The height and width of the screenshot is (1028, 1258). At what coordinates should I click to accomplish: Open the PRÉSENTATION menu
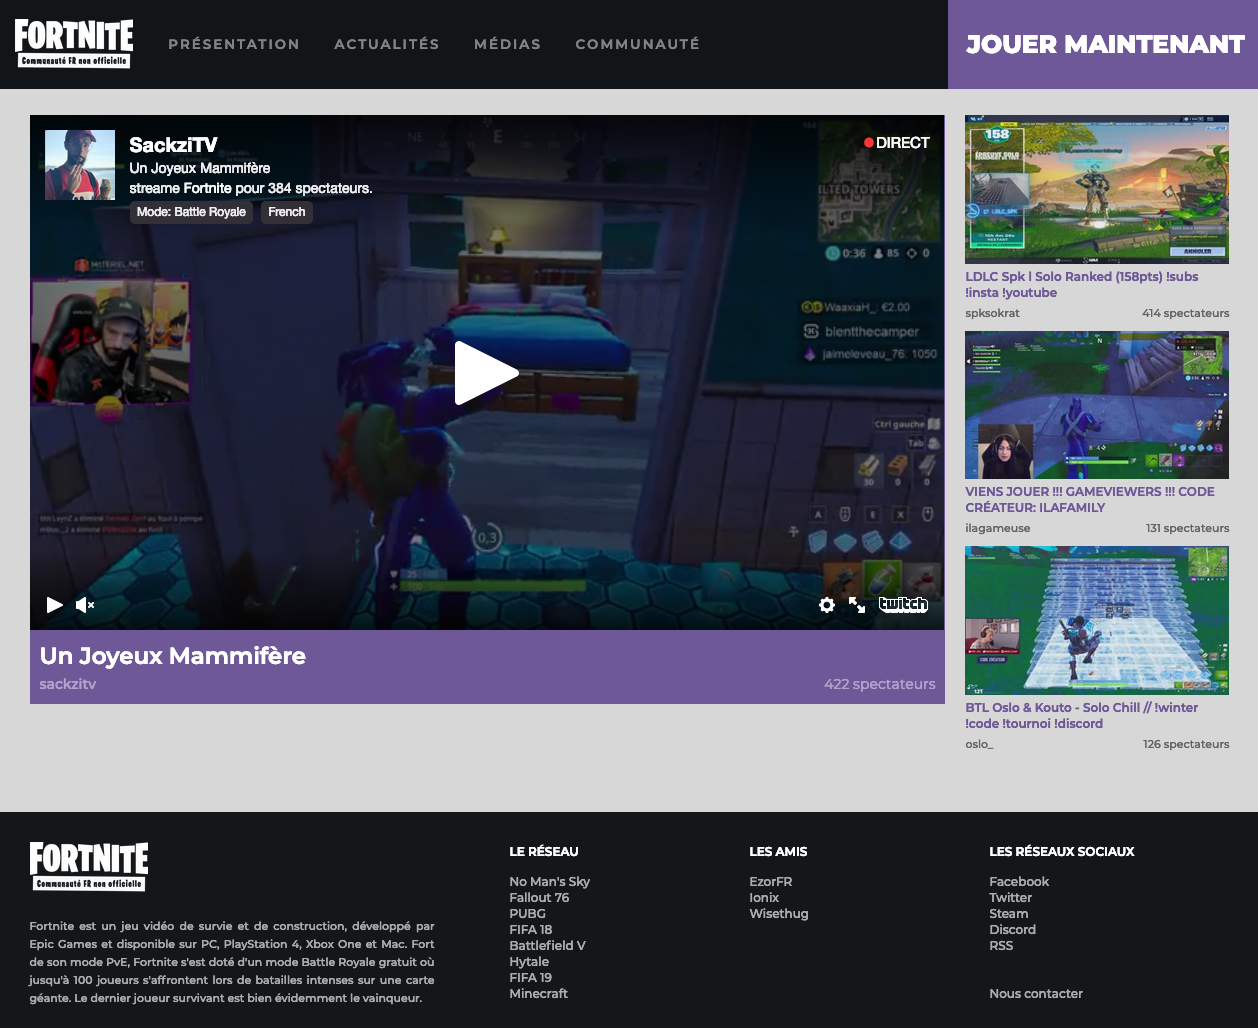[234, 44]
